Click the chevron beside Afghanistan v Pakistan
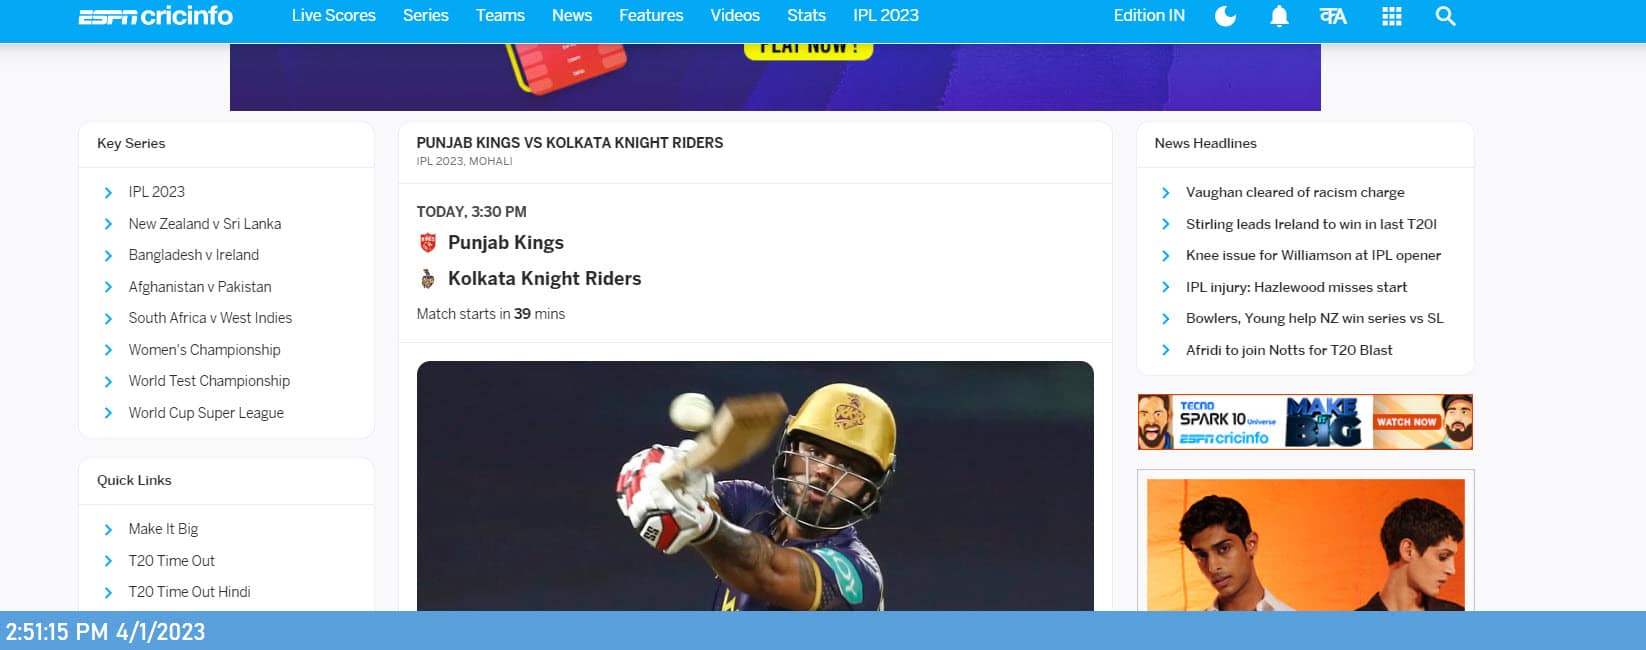 click(x=108, y=287)
